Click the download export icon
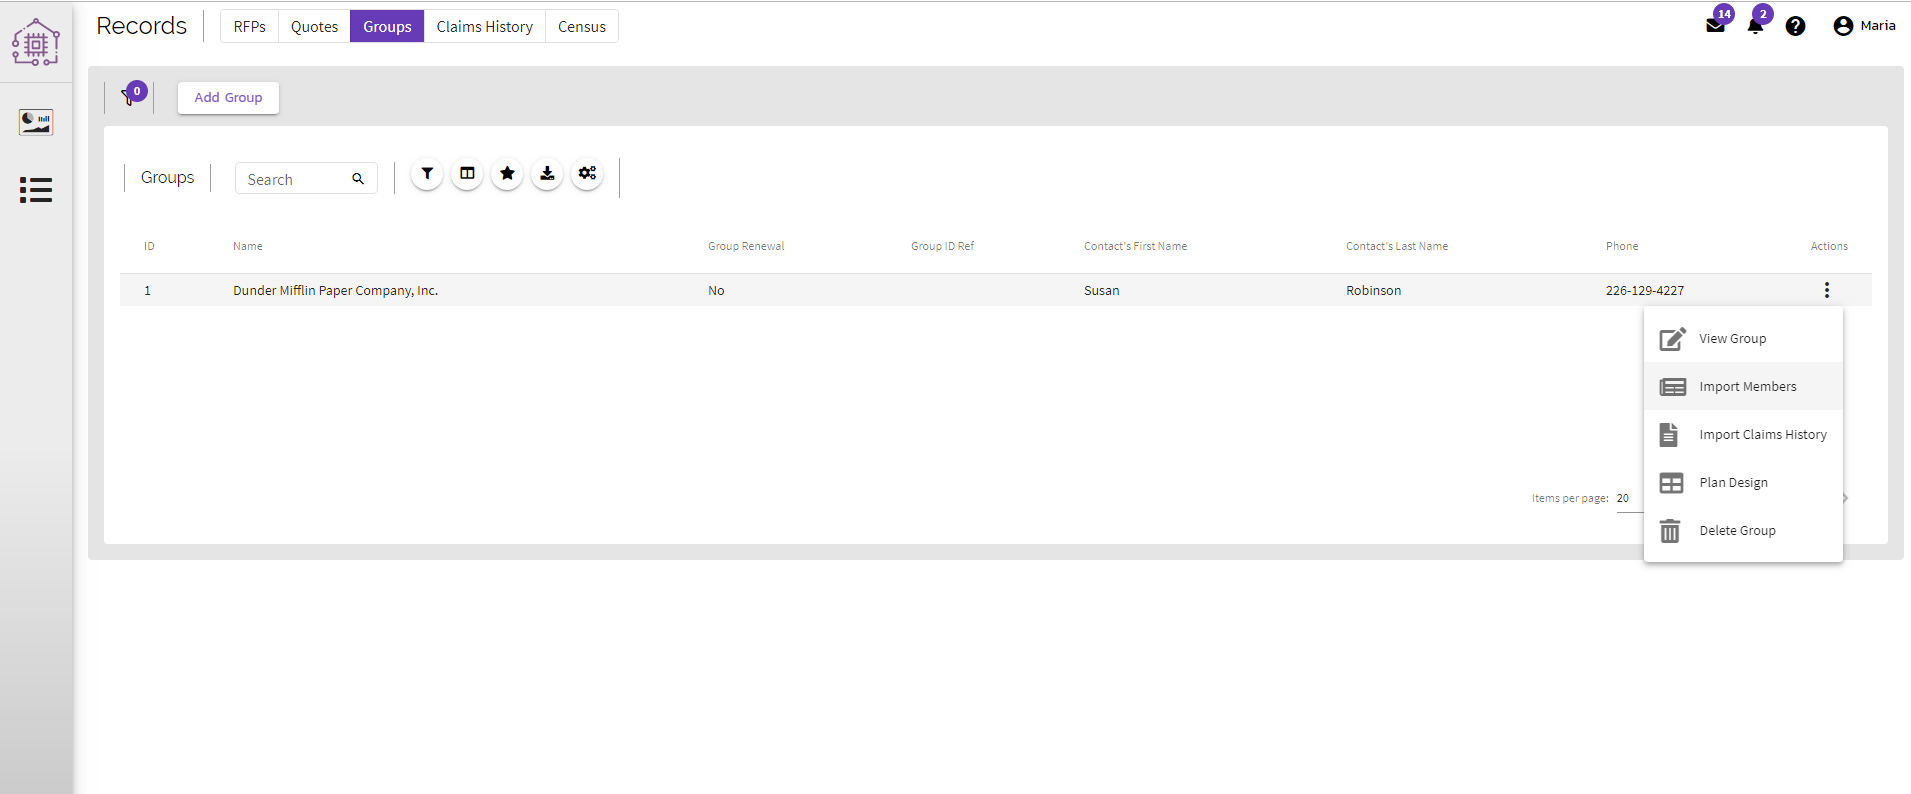Image resolution: width=1911 pixels, height=794 pixels. 547,174
